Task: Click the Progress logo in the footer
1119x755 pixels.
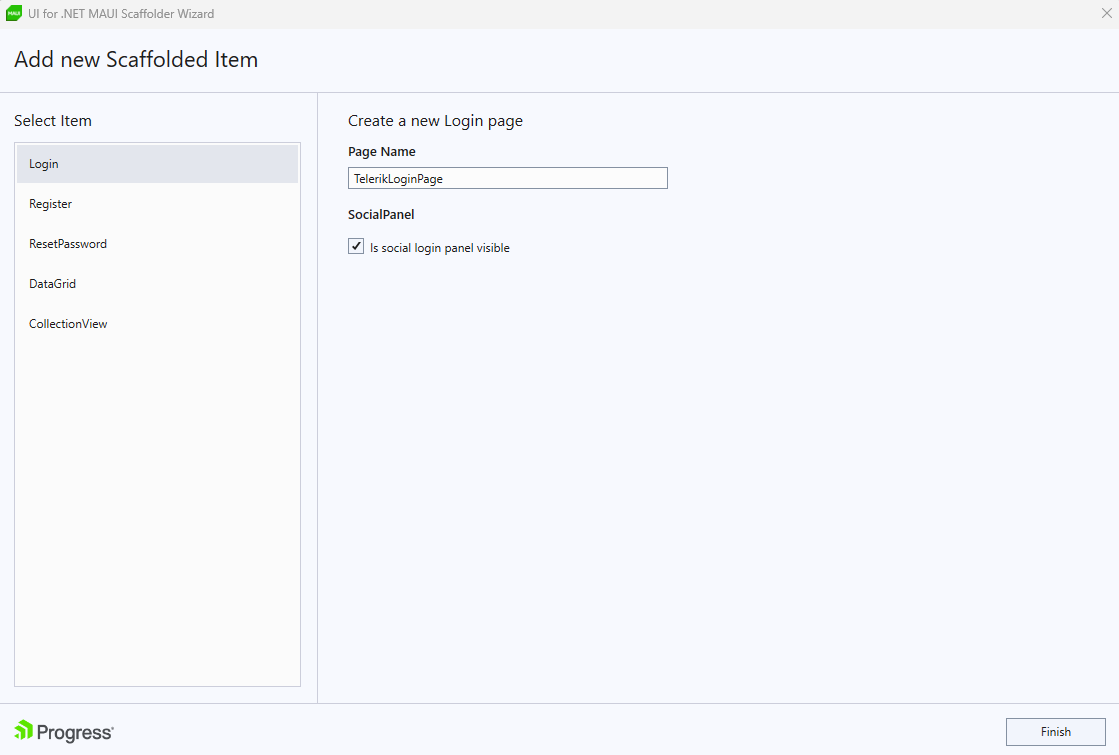Action: tap(63, 731)
